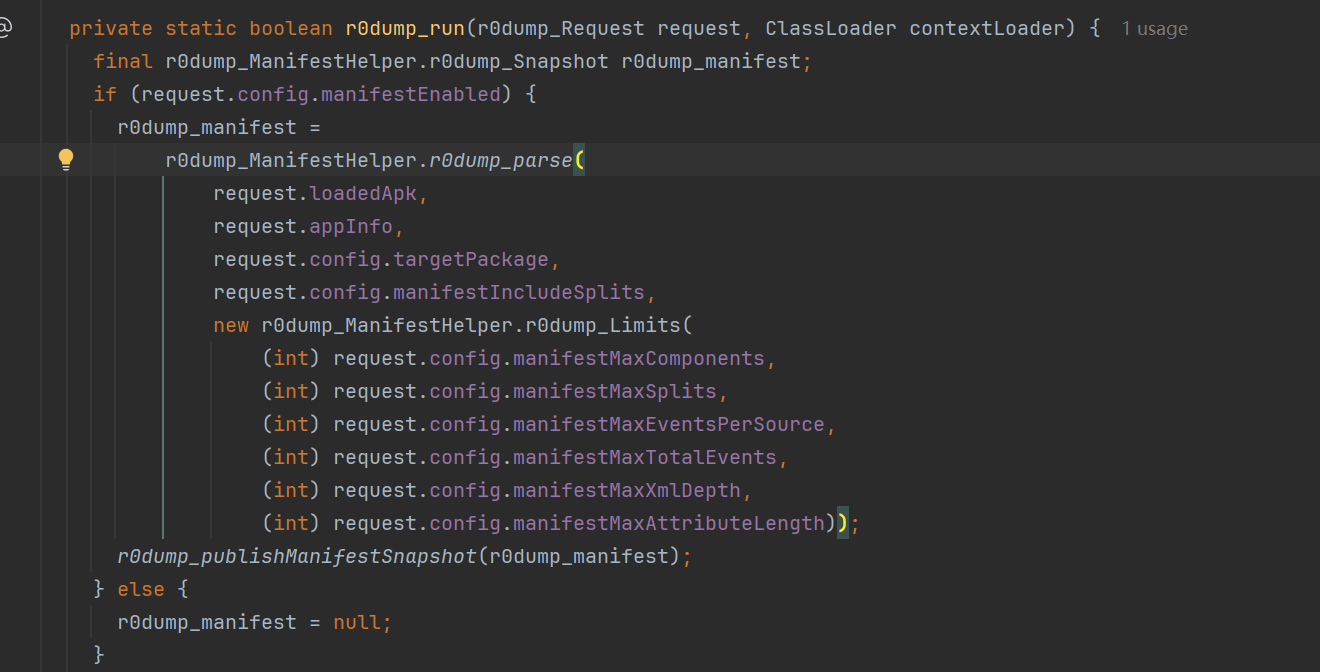Click the ClassLoader type name

coord(831,28)
